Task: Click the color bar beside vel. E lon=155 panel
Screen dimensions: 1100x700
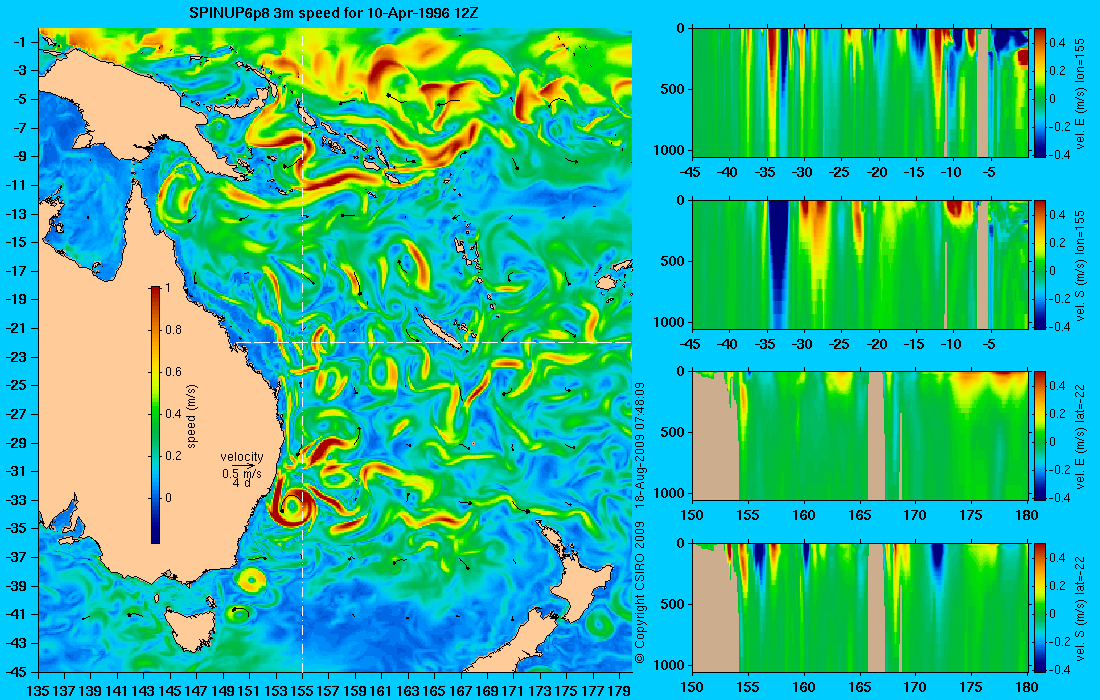Action: [1039, 93]
